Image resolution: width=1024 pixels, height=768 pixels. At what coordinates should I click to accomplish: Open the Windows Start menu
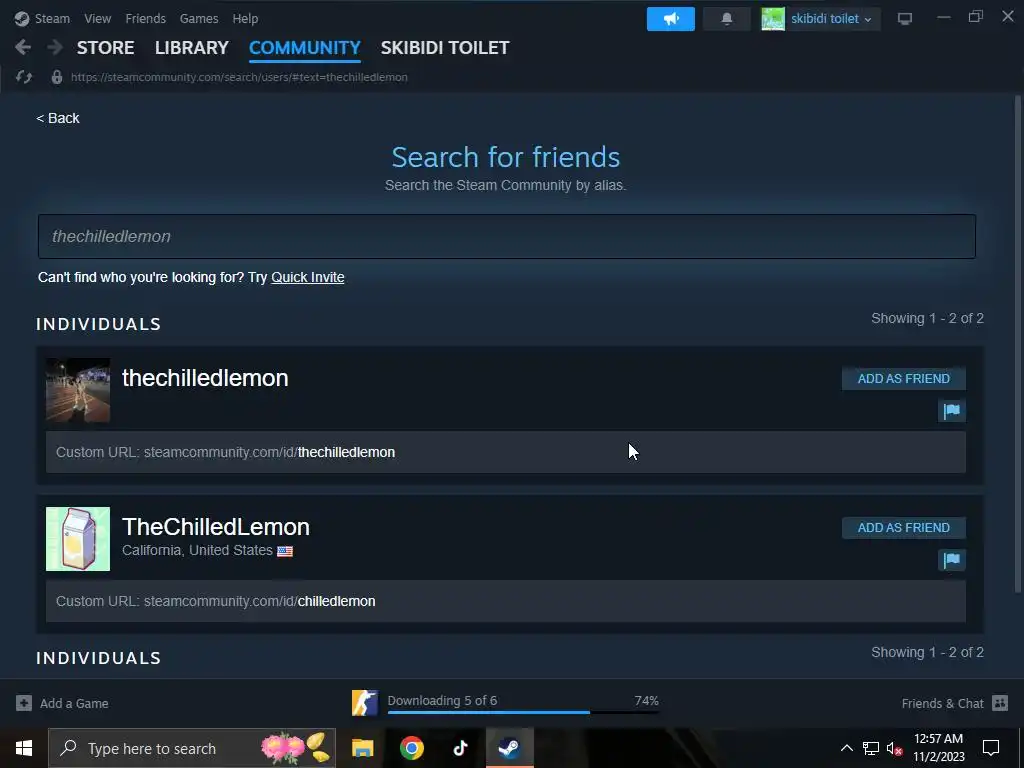pos(24,748)
